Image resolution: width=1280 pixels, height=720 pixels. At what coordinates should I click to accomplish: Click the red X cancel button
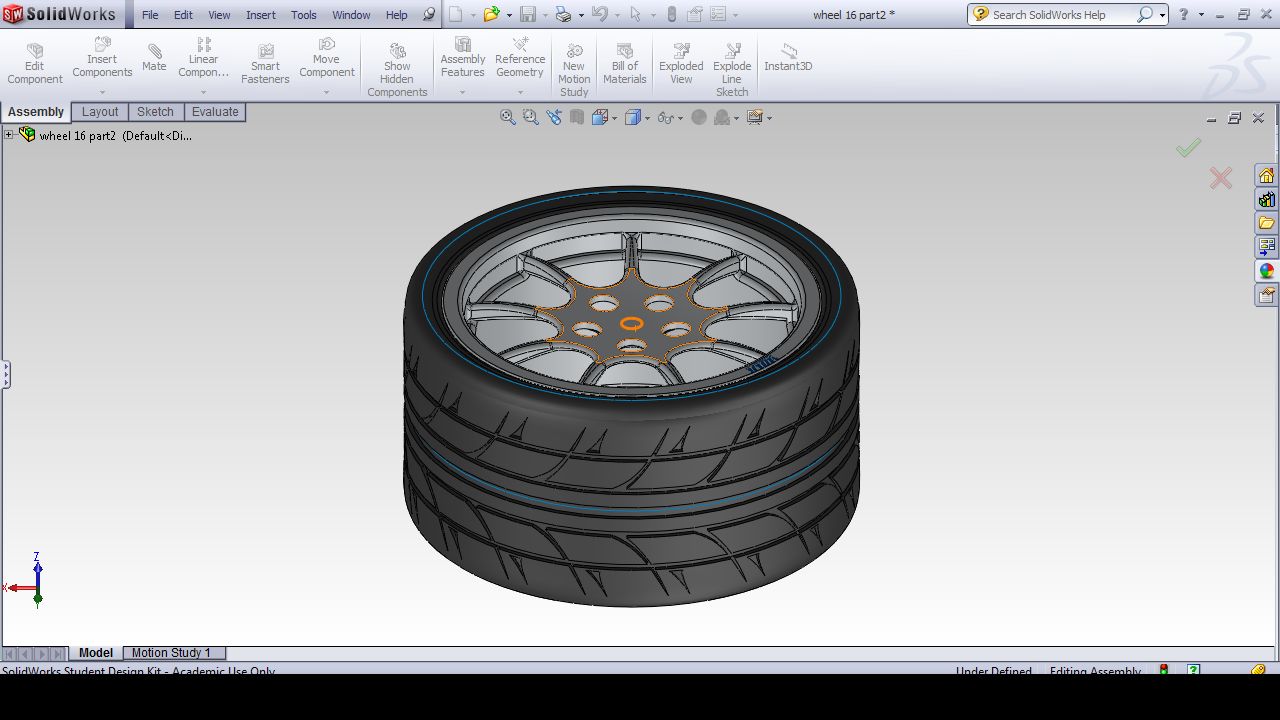pos(1220,179)
